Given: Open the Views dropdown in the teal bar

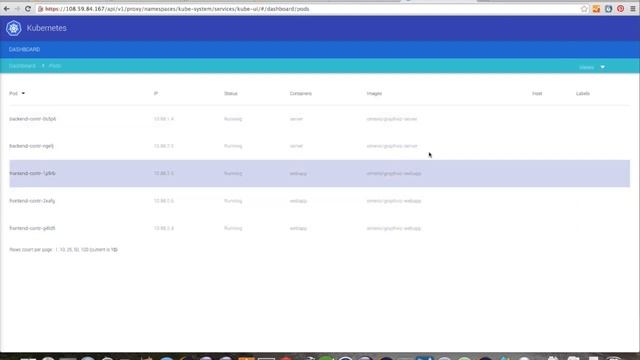Looking at the screenshot, I should pos(592,67).
